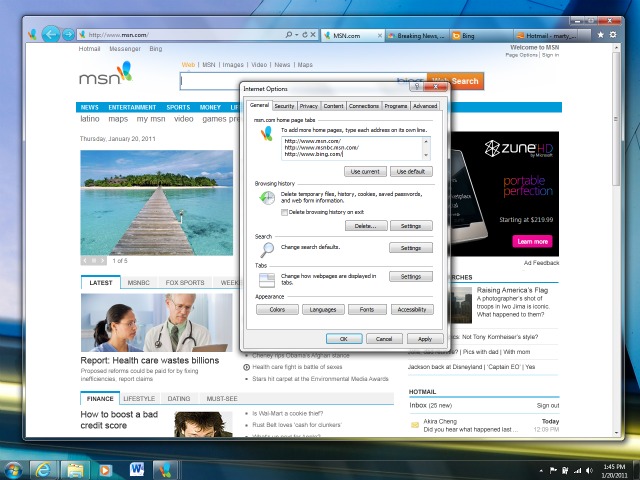Open address bar autocomplete dropdown arrow
Image resolution: width=640 pixels, height=480 pixels.
point(297,35)
